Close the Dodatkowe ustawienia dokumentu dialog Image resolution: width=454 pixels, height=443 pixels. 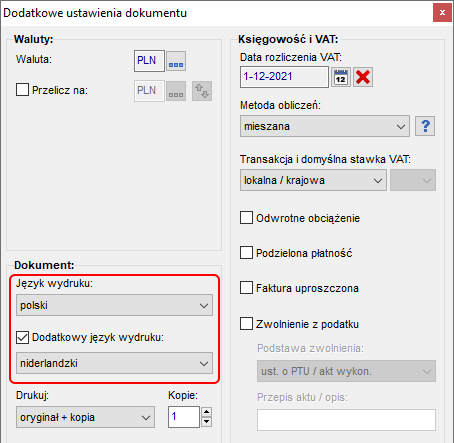click(x=442, y=13)
